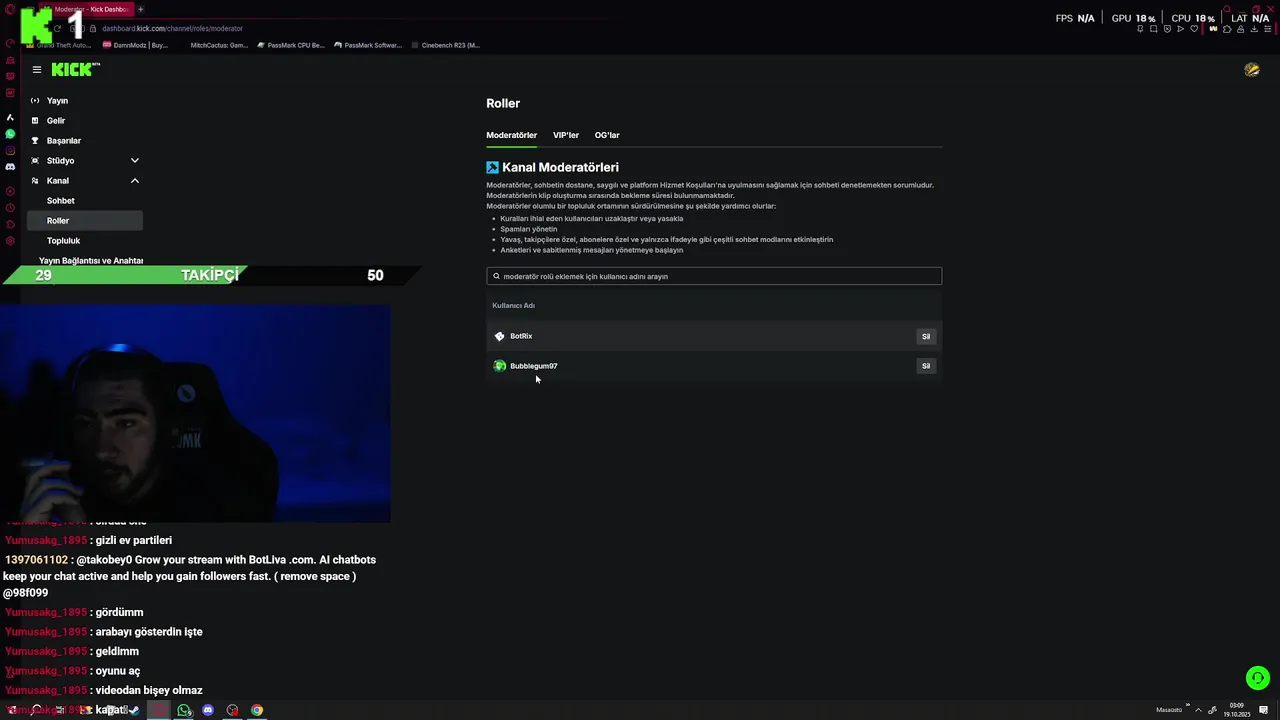The height and width of the screenshot is (720, 1280).
Task: Click BotRix avatar icon
Action: (500, 336)
